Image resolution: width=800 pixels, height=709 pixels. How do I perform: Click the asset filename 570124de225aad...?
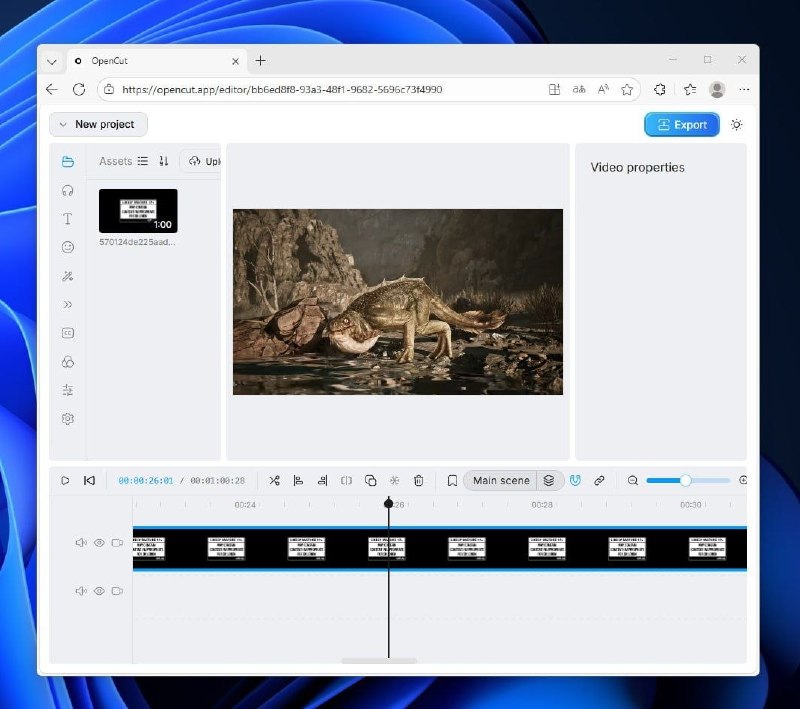pos(137,242)
